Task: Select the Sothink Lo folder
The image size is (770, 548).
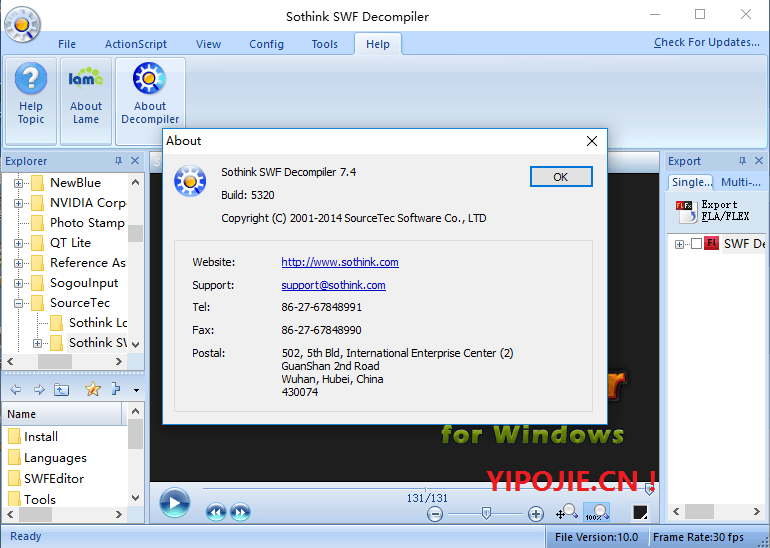Action: (98, 323)
